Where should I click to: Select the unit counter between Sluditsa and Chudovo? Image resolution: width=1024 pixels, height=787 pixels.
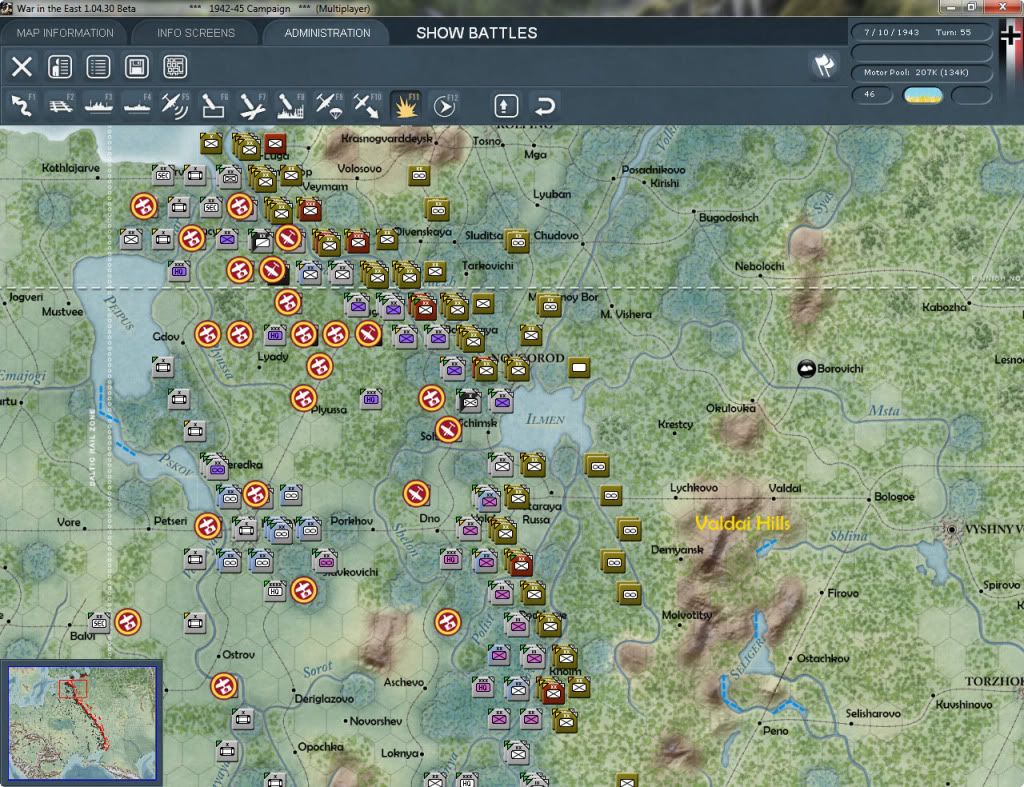pos(518,242)
